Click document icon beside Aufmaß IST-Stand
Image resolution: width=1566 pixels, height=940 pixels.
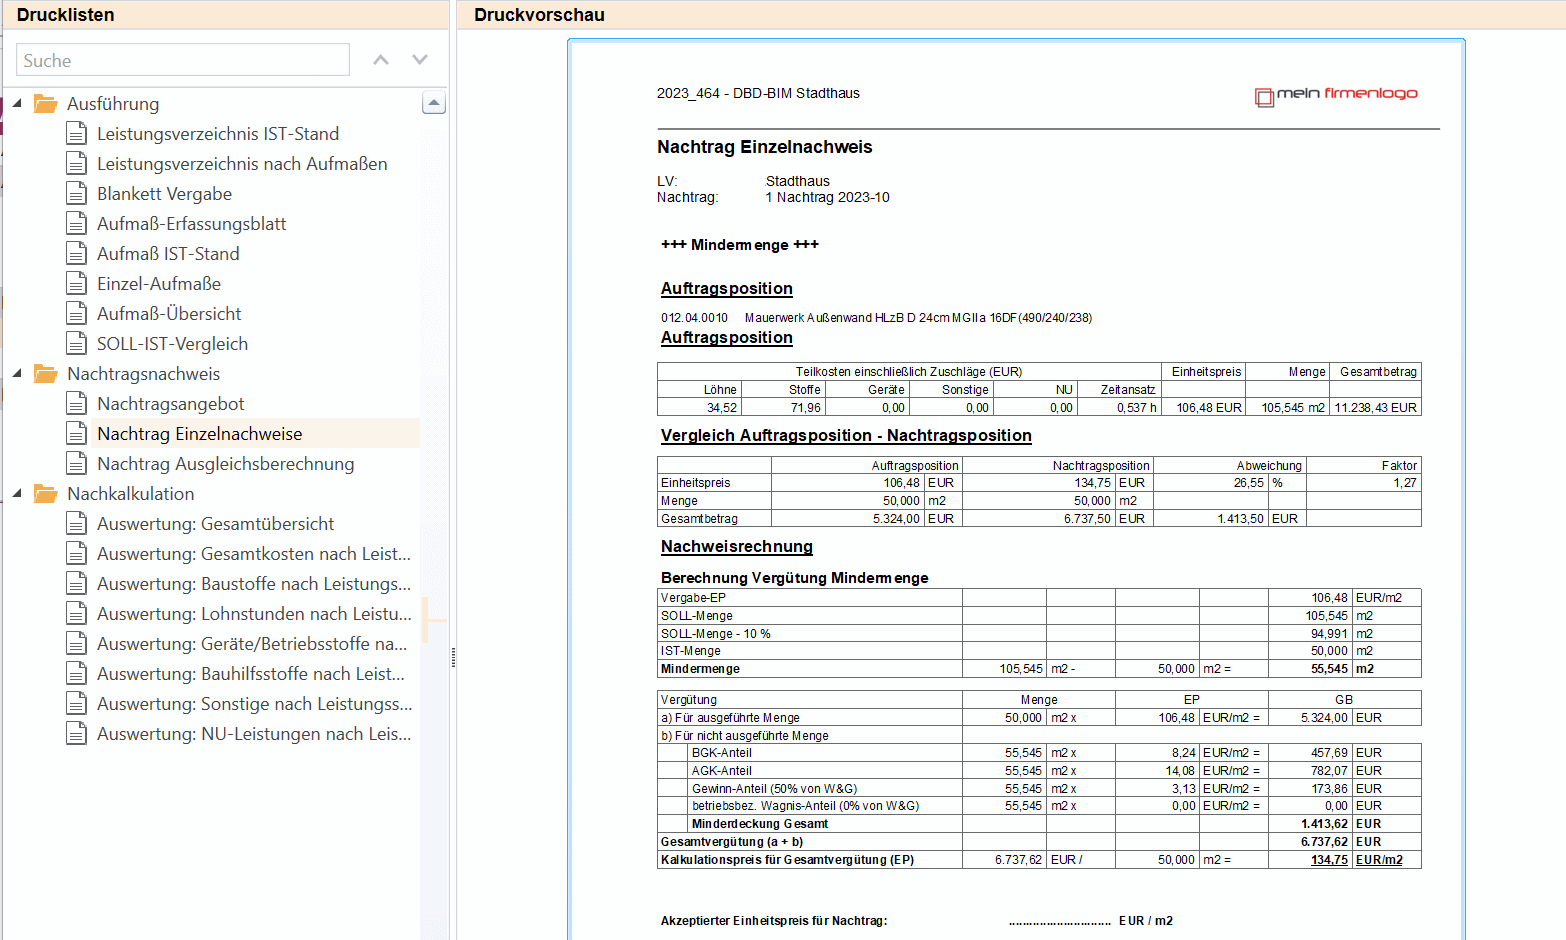(76, 253)
